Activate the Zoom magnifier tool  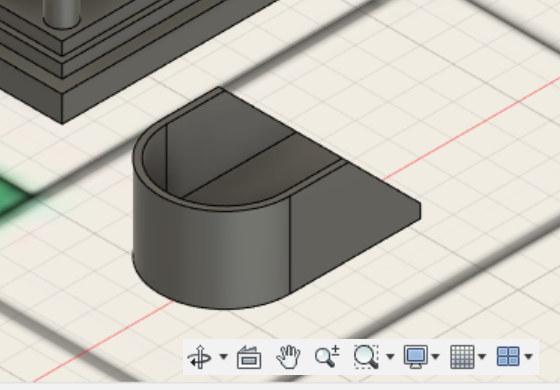pyautogui.click(x=327, y=356)
